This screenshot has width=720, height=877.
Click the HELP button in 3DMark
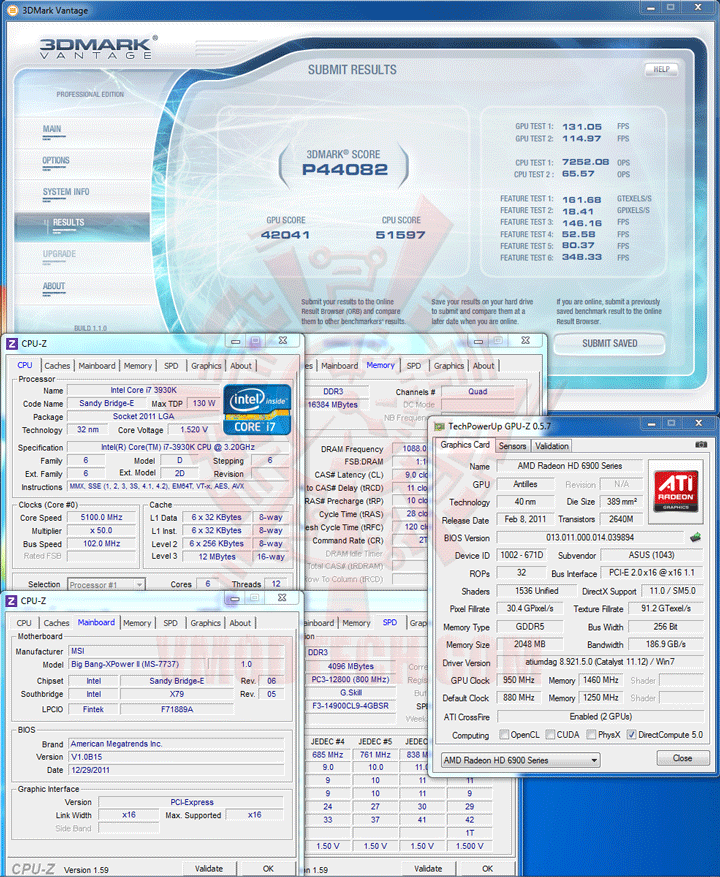[661, 69]
